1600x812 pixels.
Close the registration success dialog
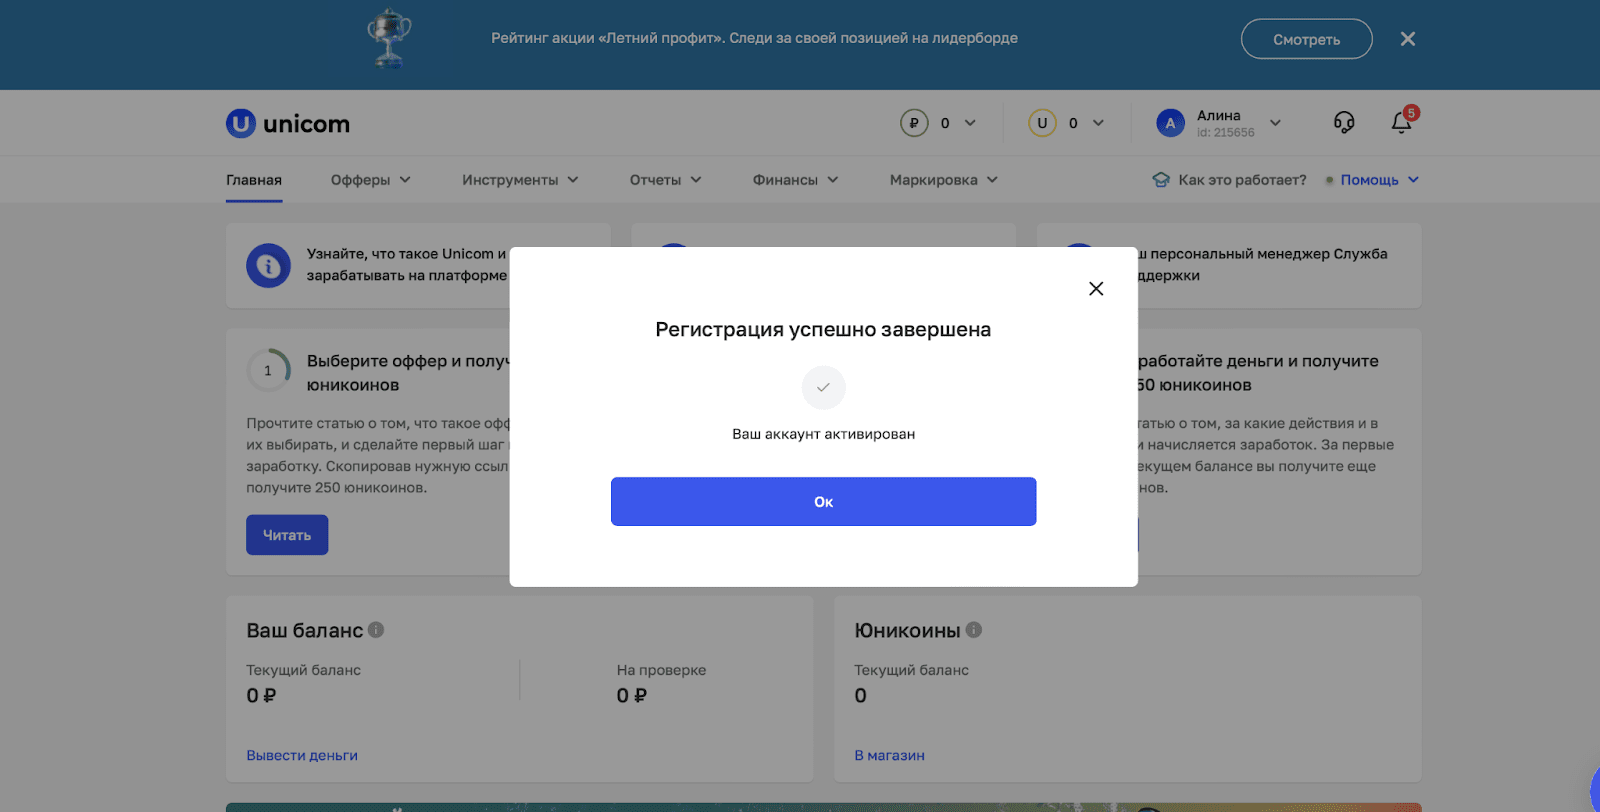click(1096, 289)
